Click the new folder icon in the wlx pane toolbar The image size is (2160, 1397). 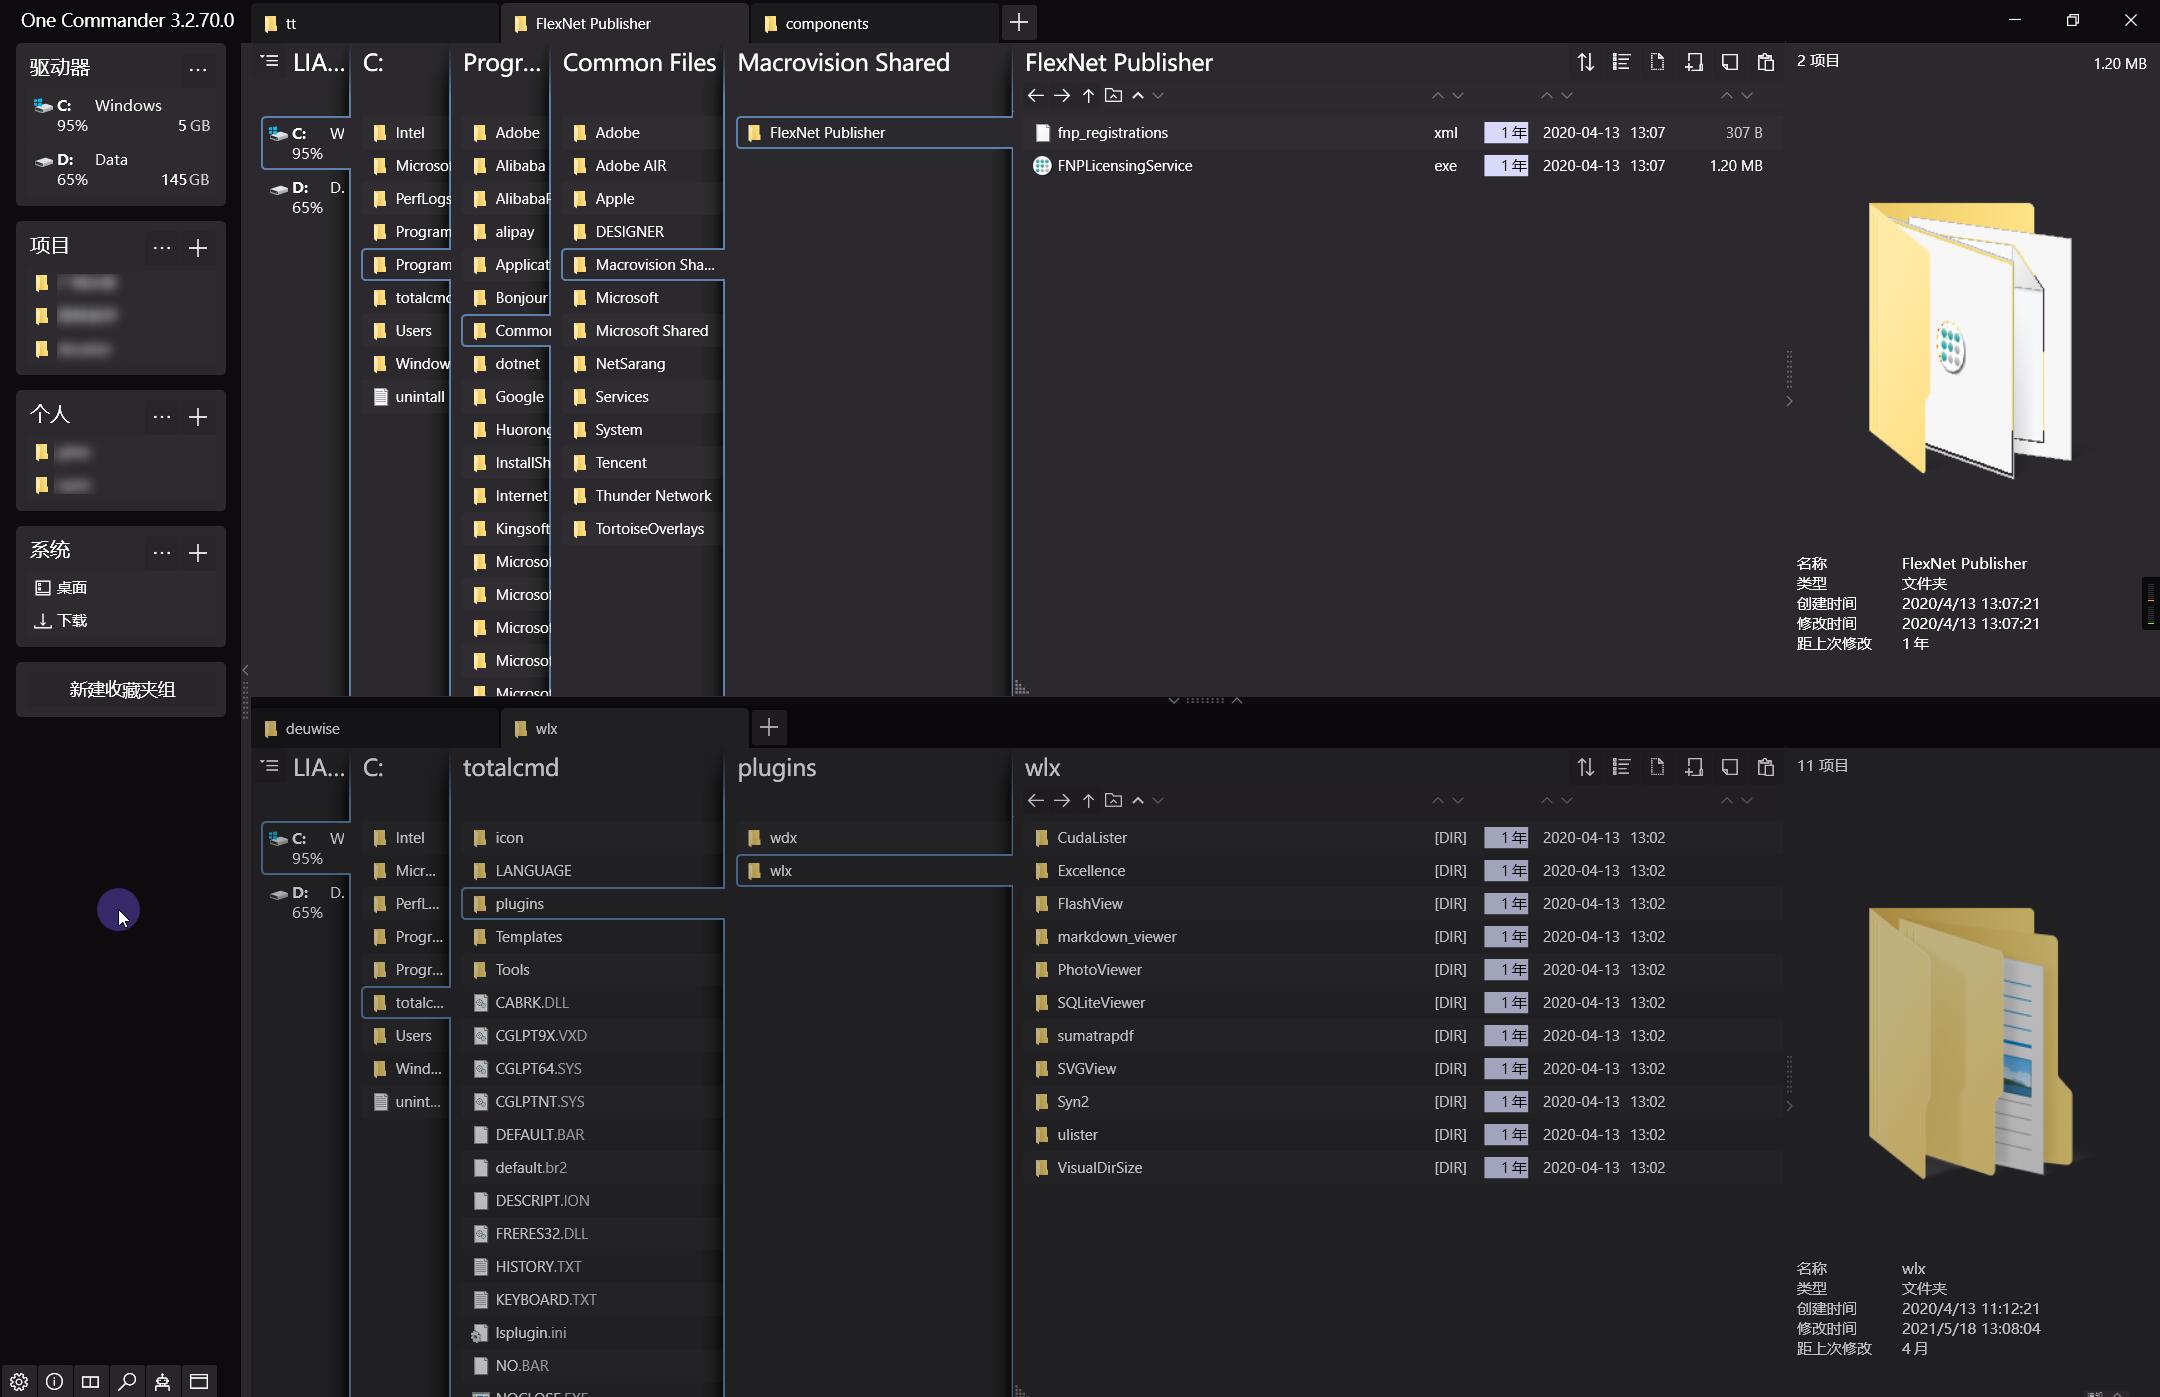1113,800
